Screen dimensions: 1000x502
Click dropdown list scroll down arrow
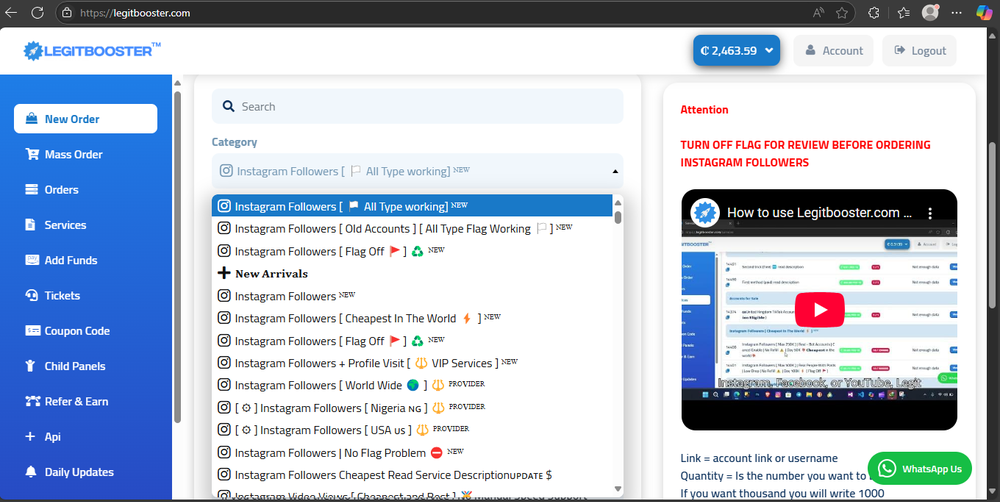(617, 489)
